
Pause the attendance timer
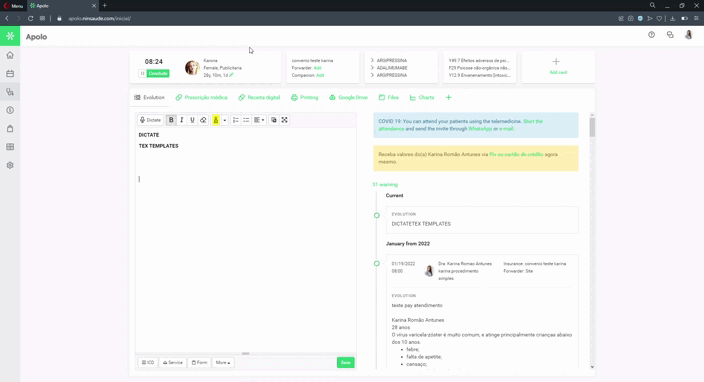click(x=142, y=74)
